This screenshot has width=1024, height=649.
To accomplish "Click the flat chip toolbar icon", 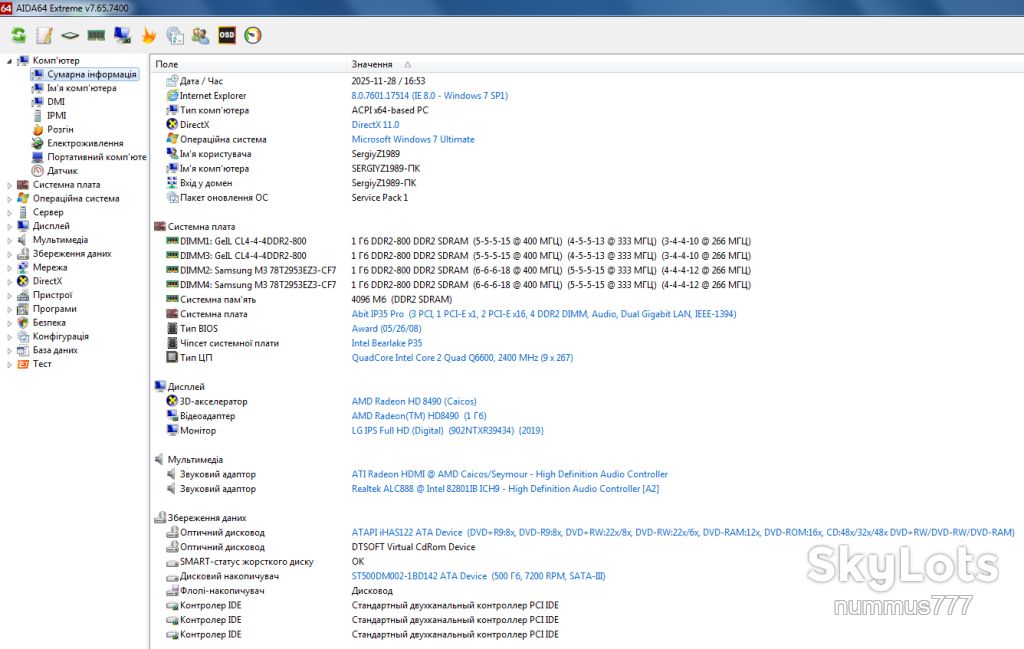I will [x=70, y=35].
